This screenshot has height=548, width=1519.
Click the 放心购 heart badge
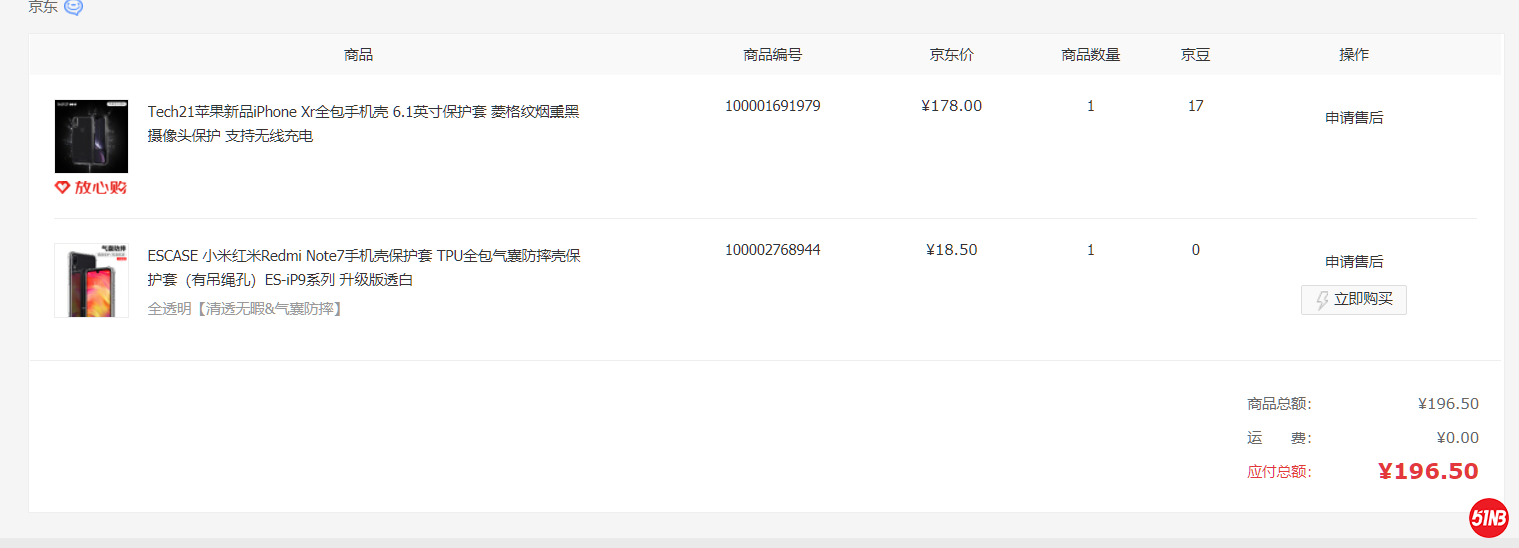[x=91, y=187]
